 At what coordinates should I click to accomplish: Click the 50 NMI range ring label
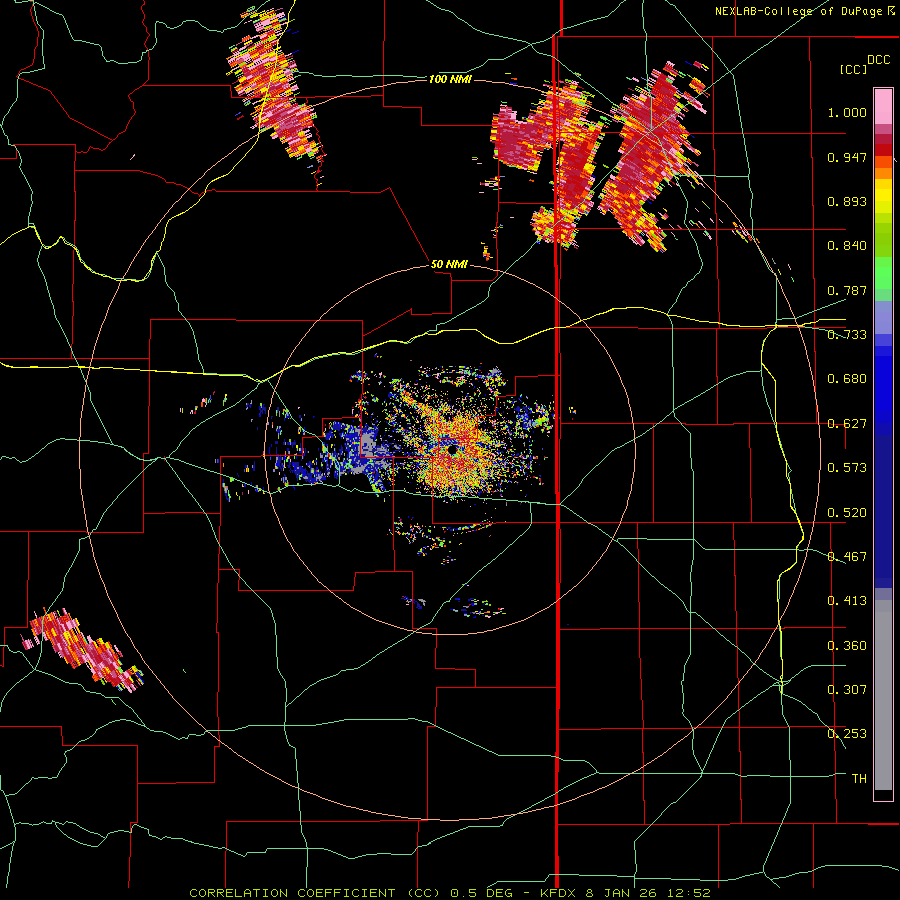tap(449, 264)
